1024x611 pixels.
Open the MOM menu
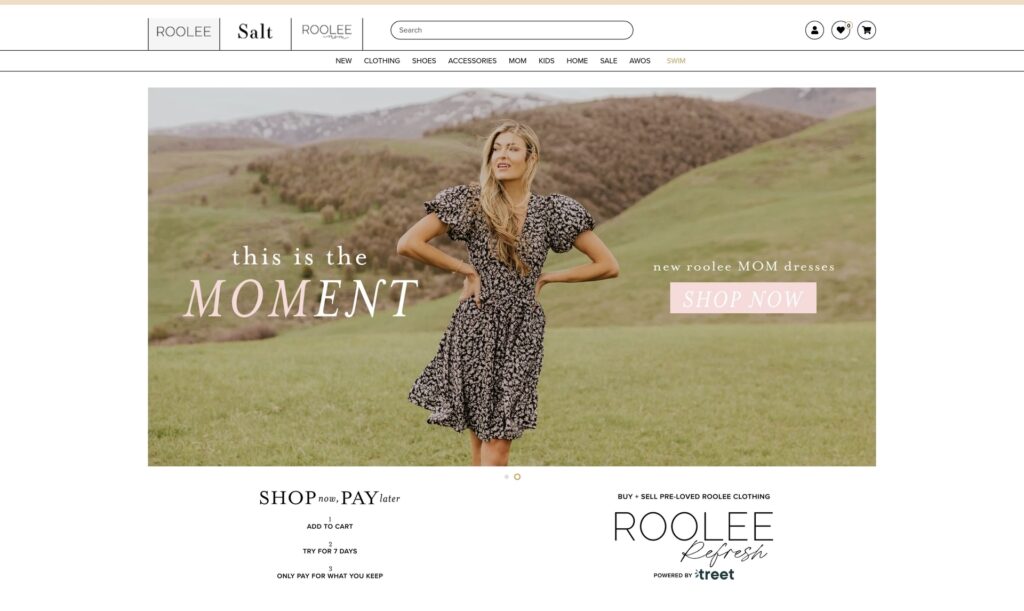[x=517, y=61]
